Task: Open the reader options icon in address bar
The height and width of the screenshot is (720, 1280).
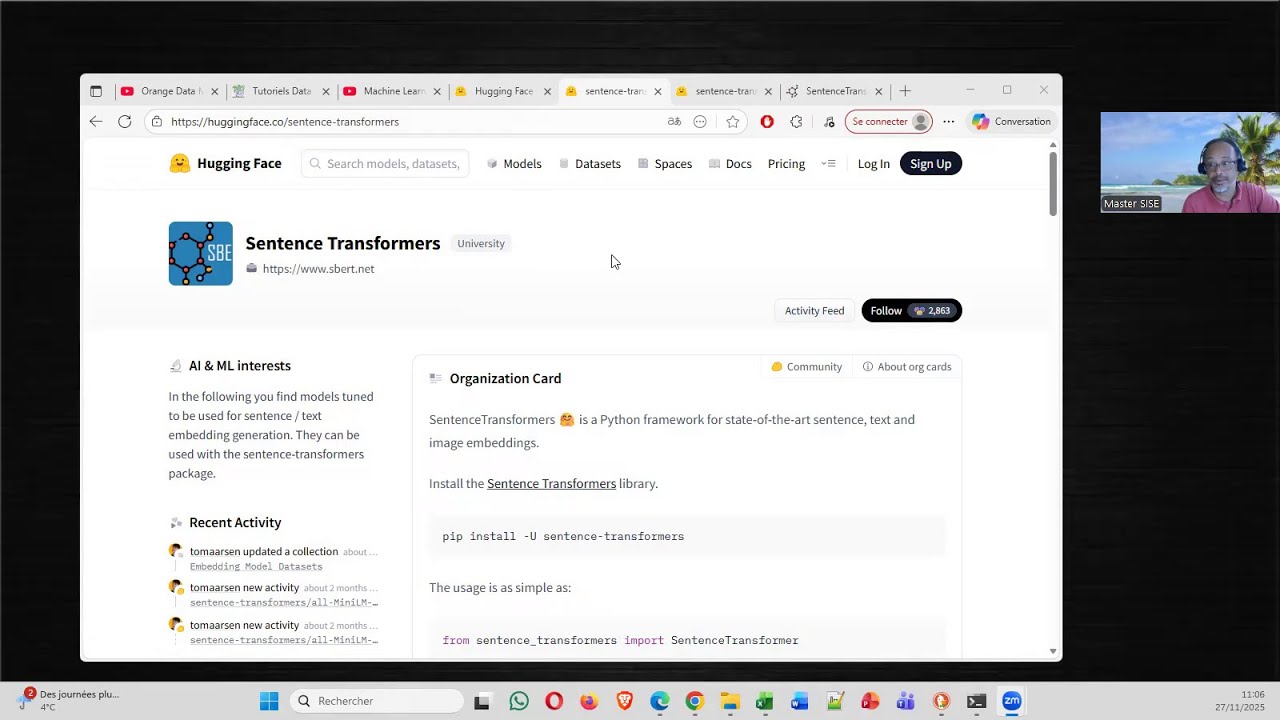Action: point(700,122)
